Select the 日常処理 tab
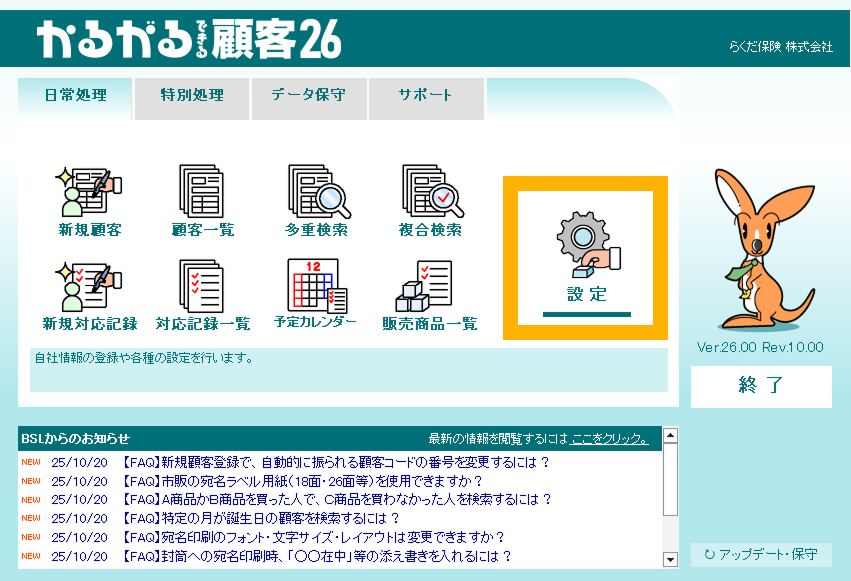Viewport: 851px width, 581px height. tap(75, 96)
